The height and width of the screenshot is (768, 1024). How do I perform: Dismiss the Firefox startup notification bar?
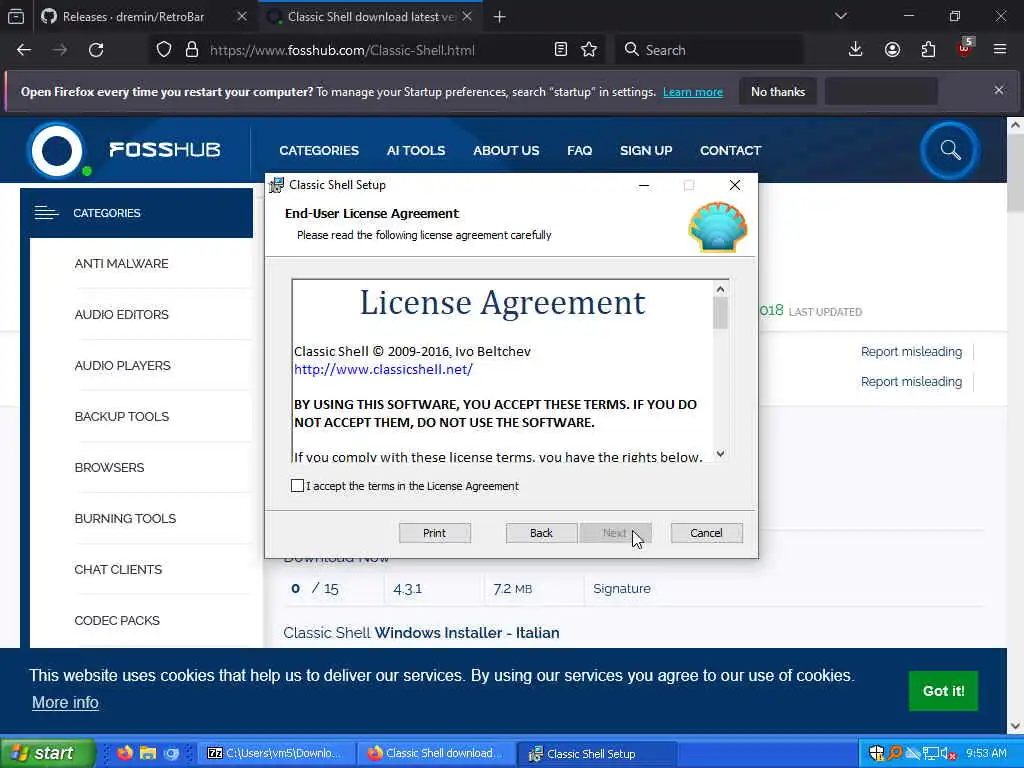[x=999, y=90]
